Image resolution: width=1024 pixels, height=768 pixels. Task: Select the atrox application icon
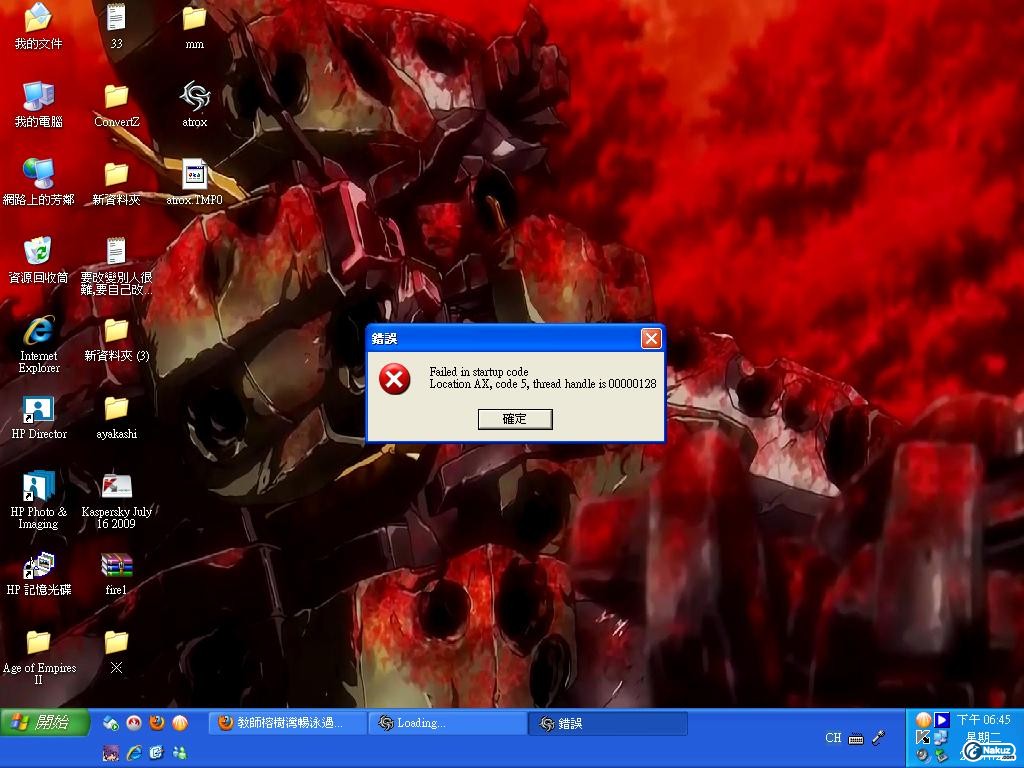tap(195, 104)
